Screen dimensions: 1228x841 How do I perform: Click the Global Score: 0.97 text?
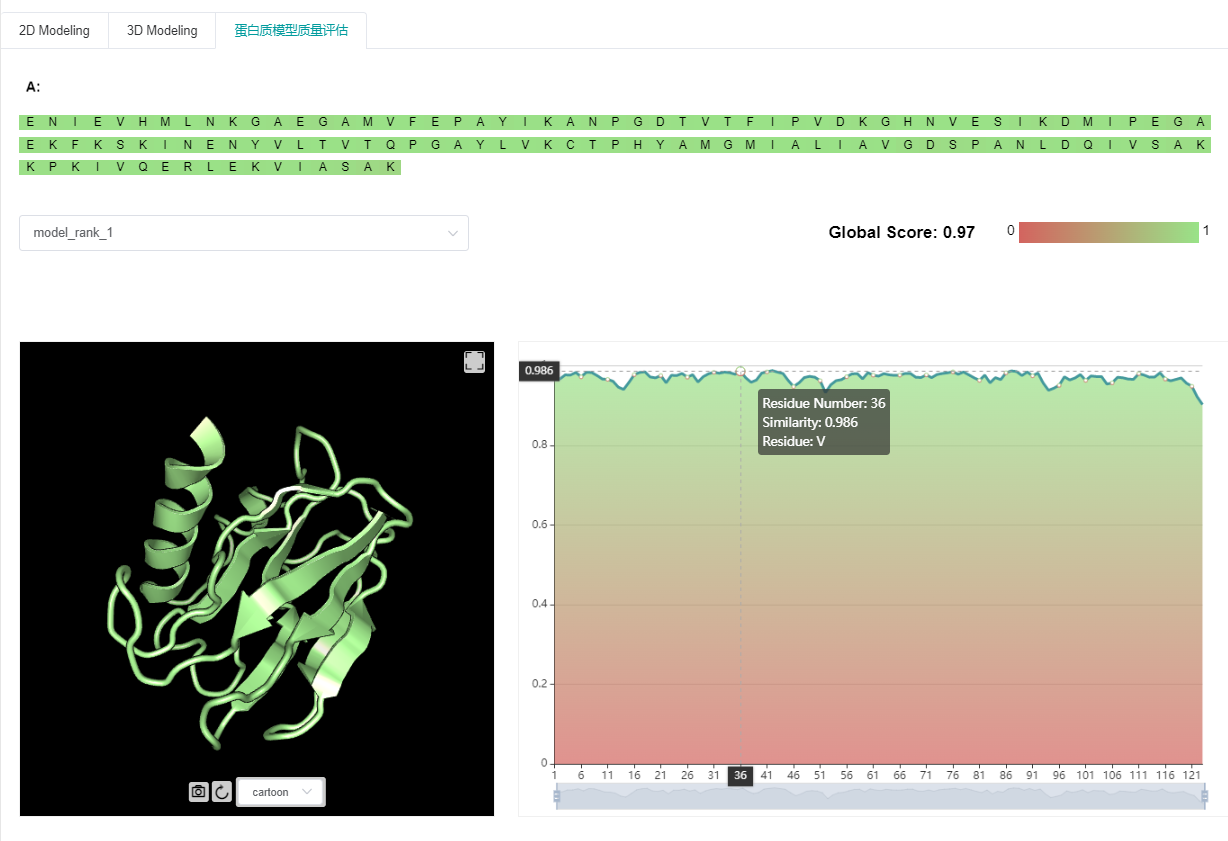click(901, 233)
